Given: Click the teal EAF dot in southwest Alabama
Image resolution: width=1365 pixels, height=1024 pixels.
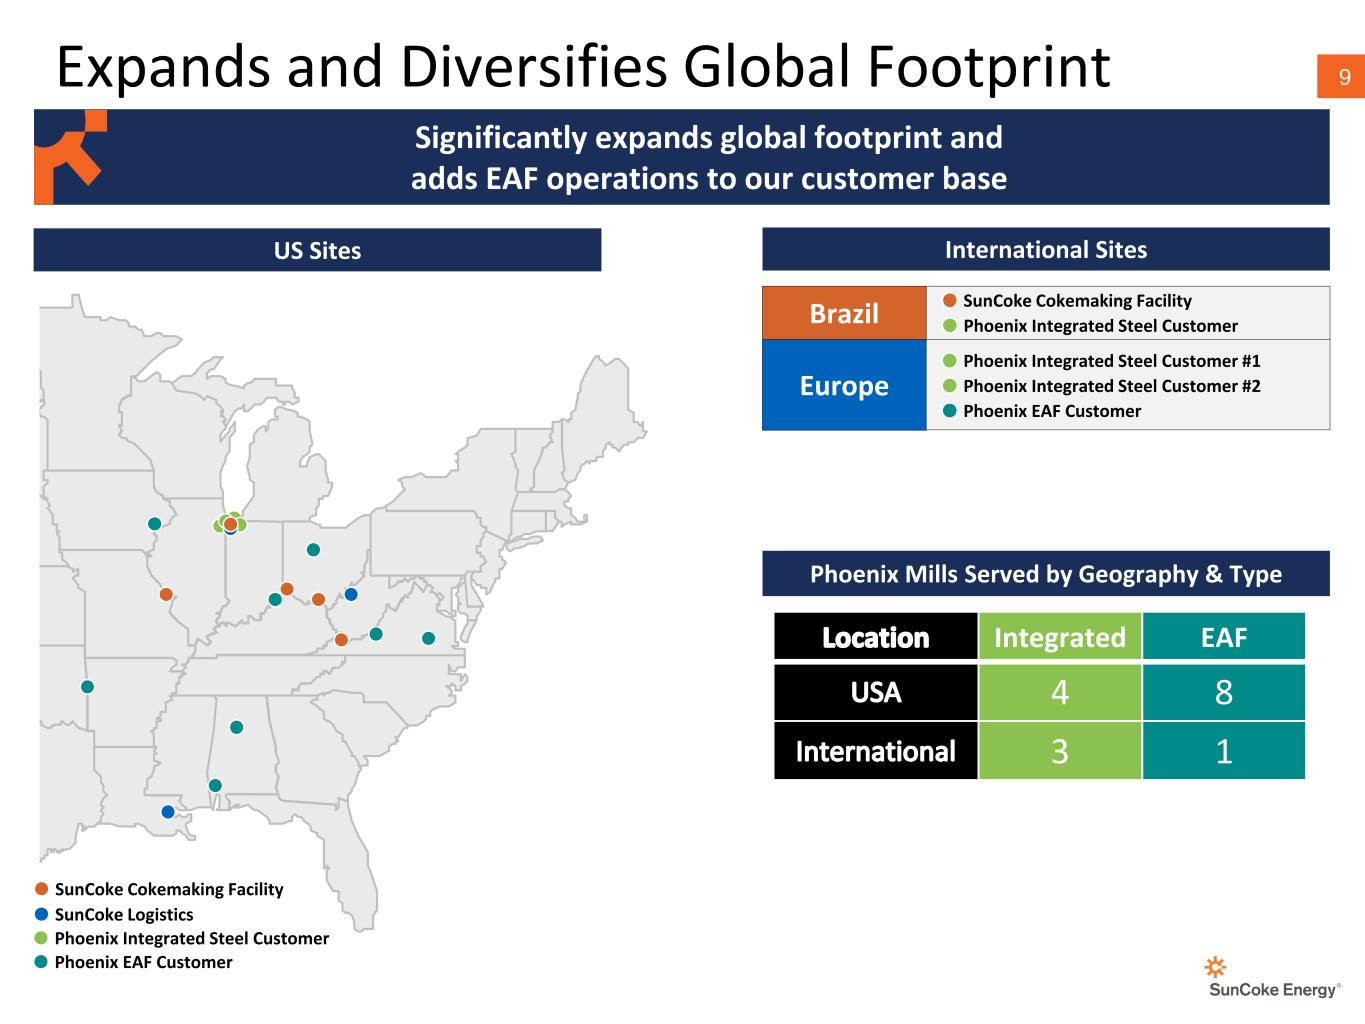Looking at the screenshot, I should coord(215,786).
